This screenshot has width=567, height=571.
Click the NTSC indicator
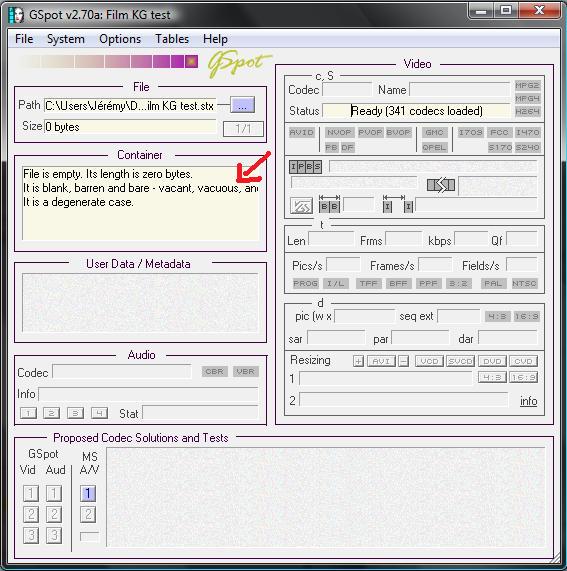pos(524,283)
